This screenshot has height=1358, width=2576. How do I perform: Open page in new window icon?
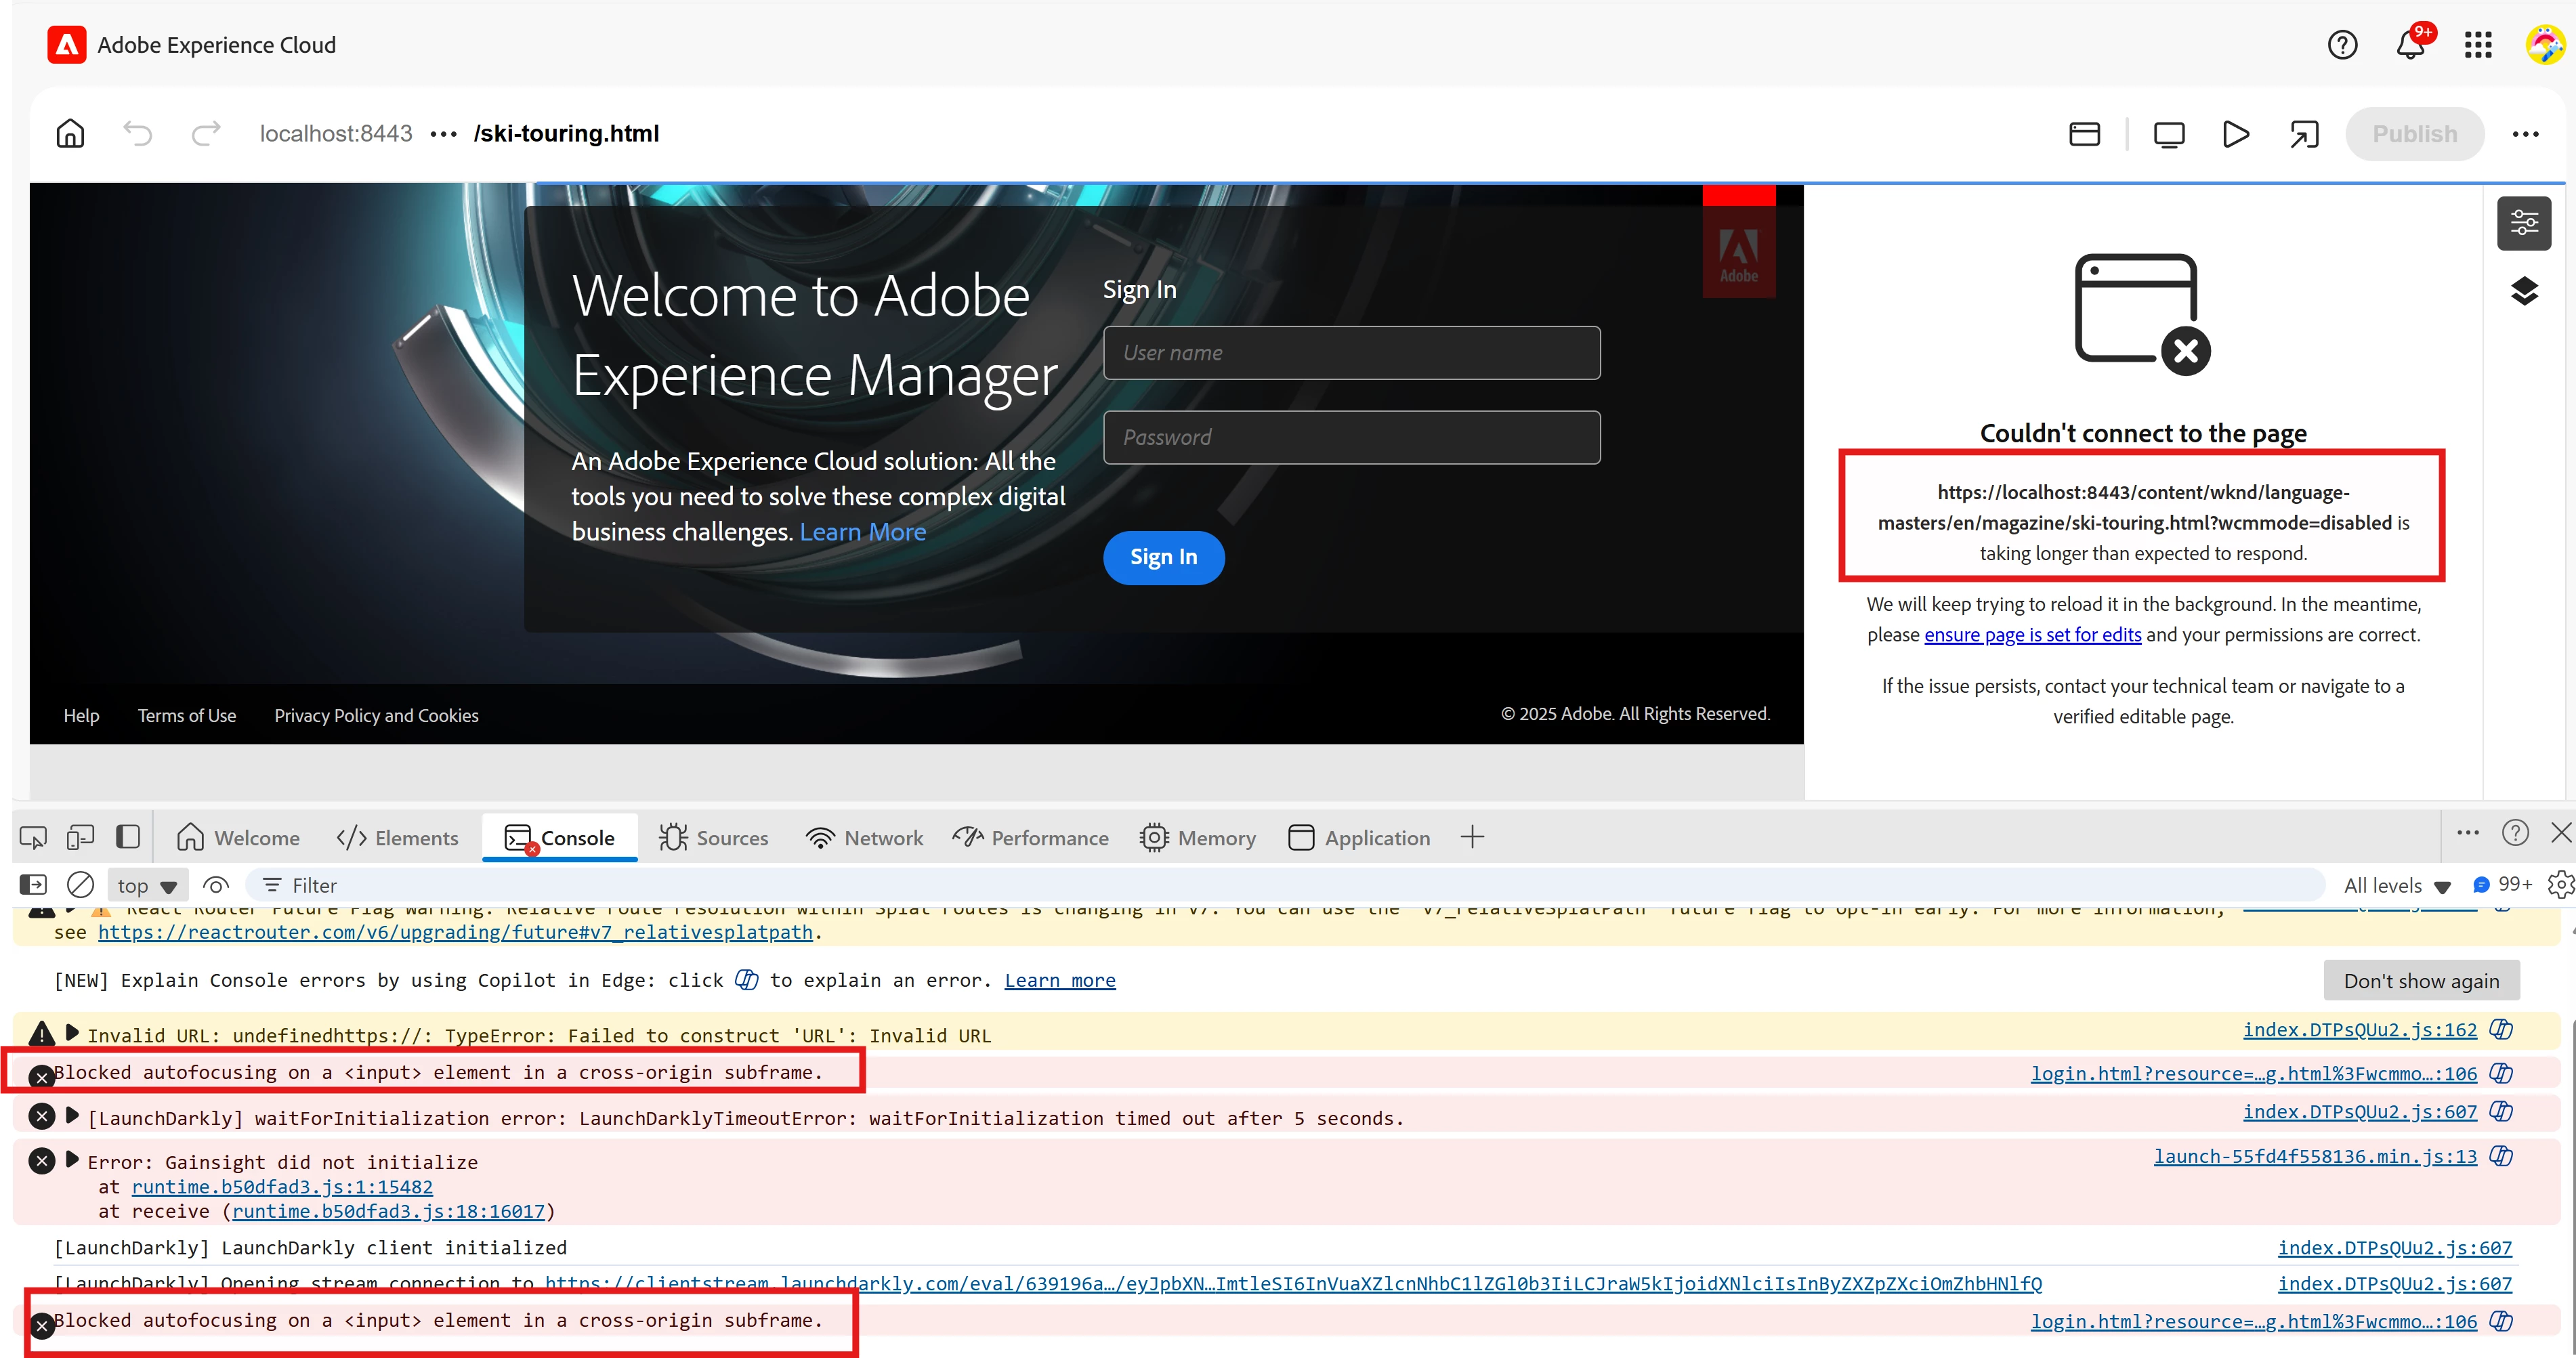coord(2304,134)
